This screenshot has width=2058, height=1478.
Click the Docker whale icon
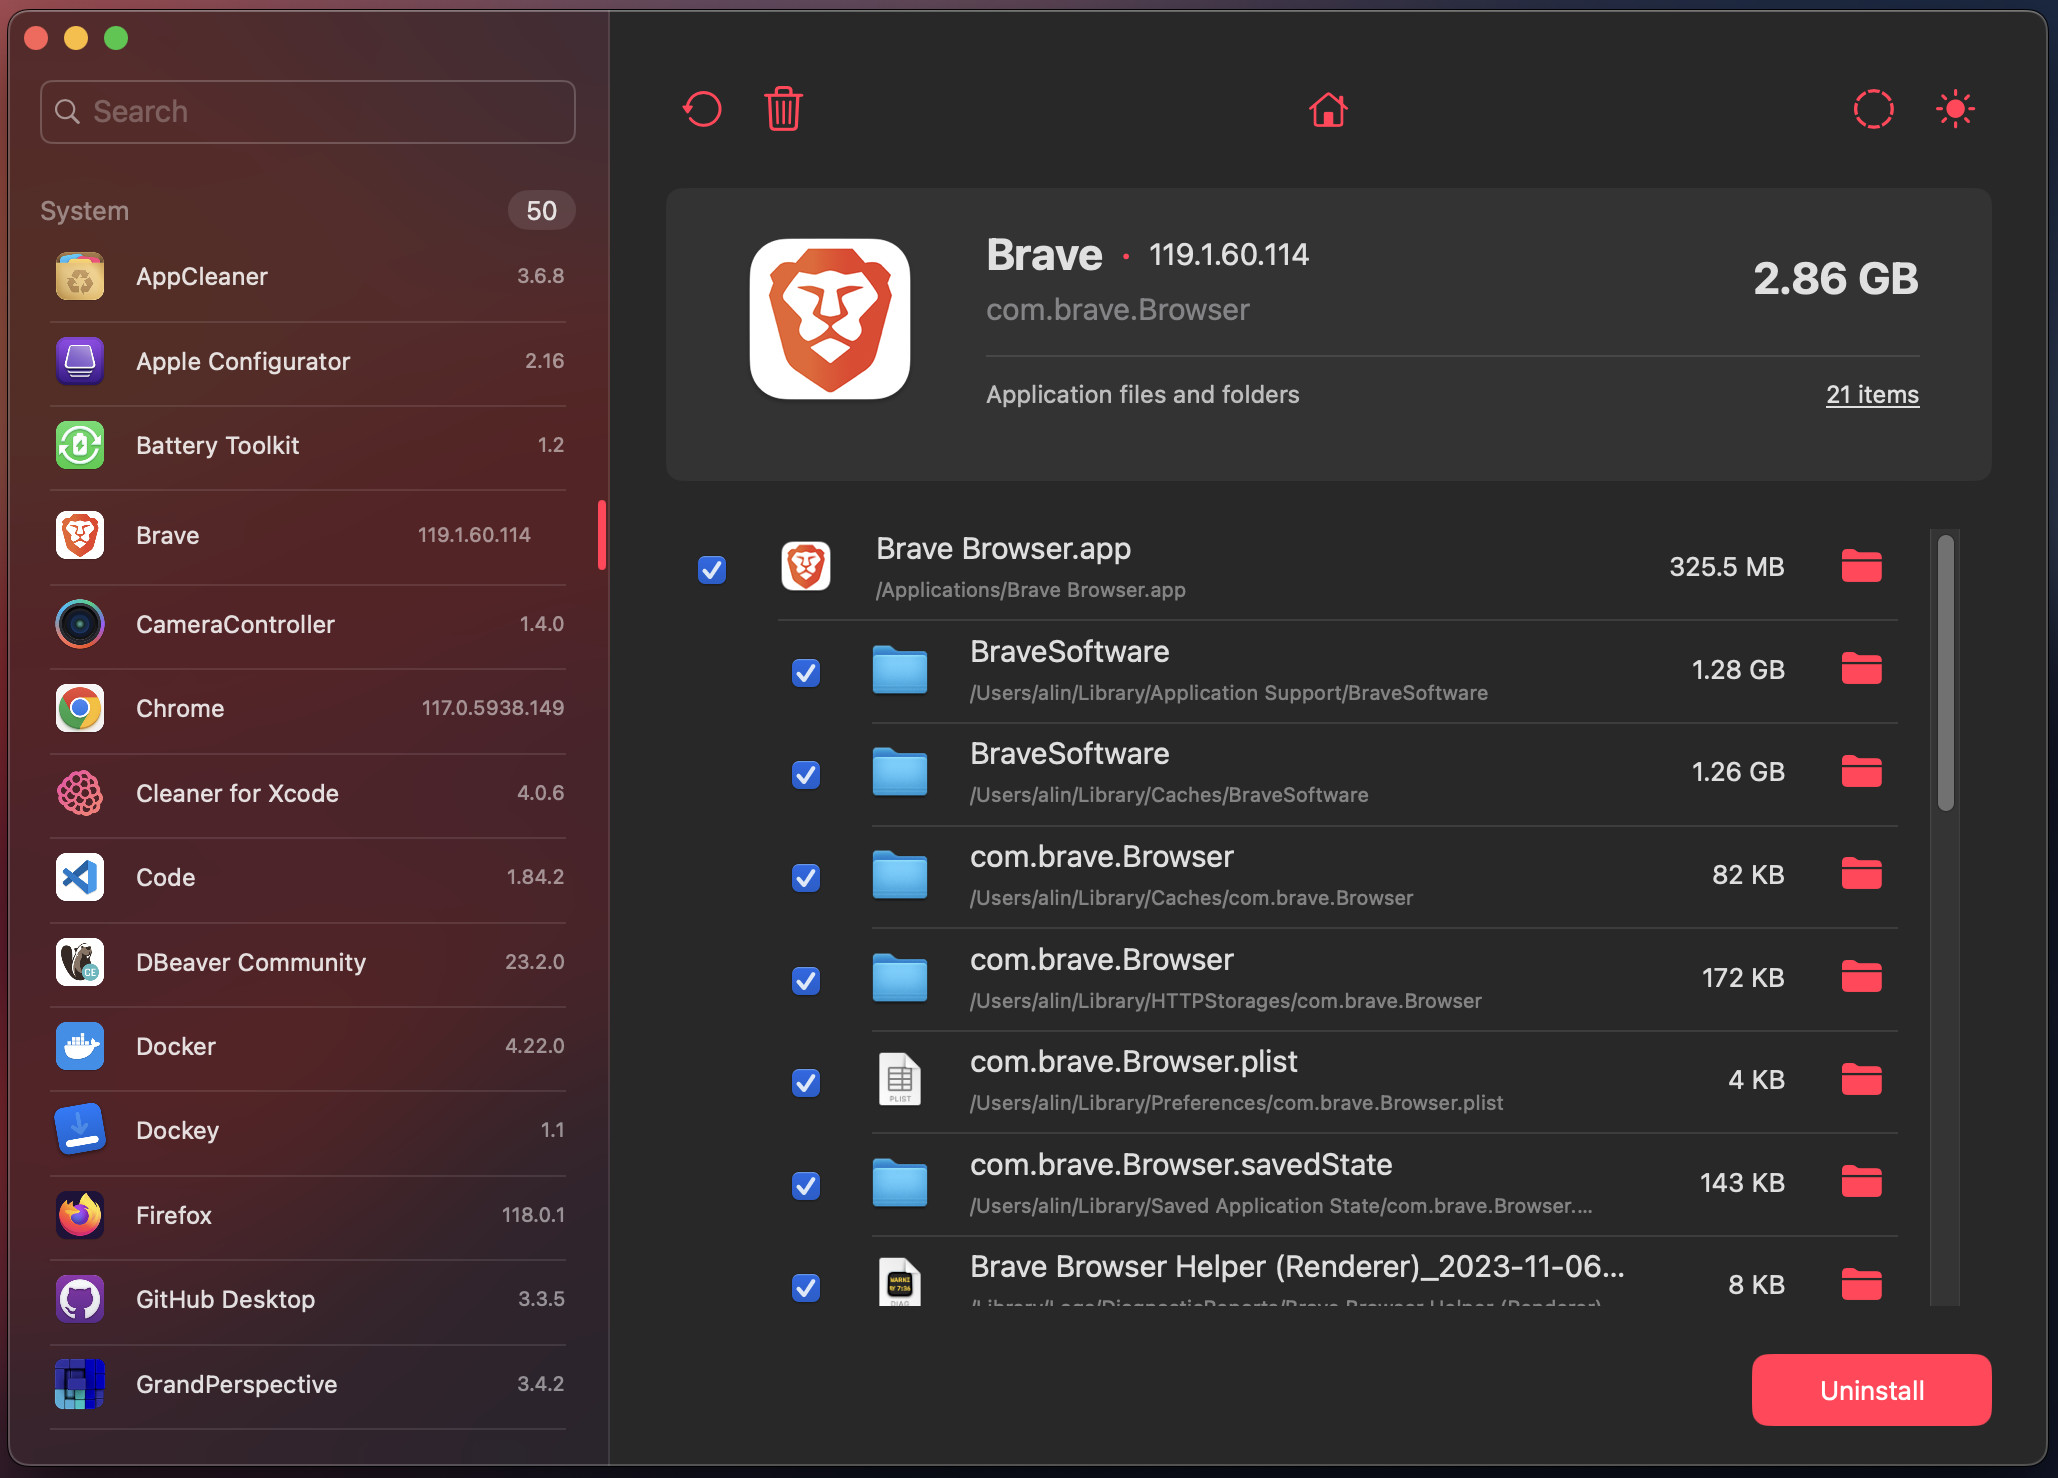[80, 1046]
